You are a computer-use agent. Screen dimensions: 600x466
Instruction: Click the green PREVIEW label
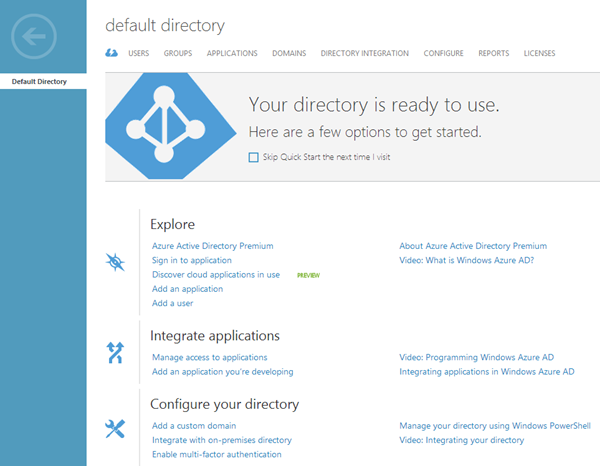click(308, 275)
